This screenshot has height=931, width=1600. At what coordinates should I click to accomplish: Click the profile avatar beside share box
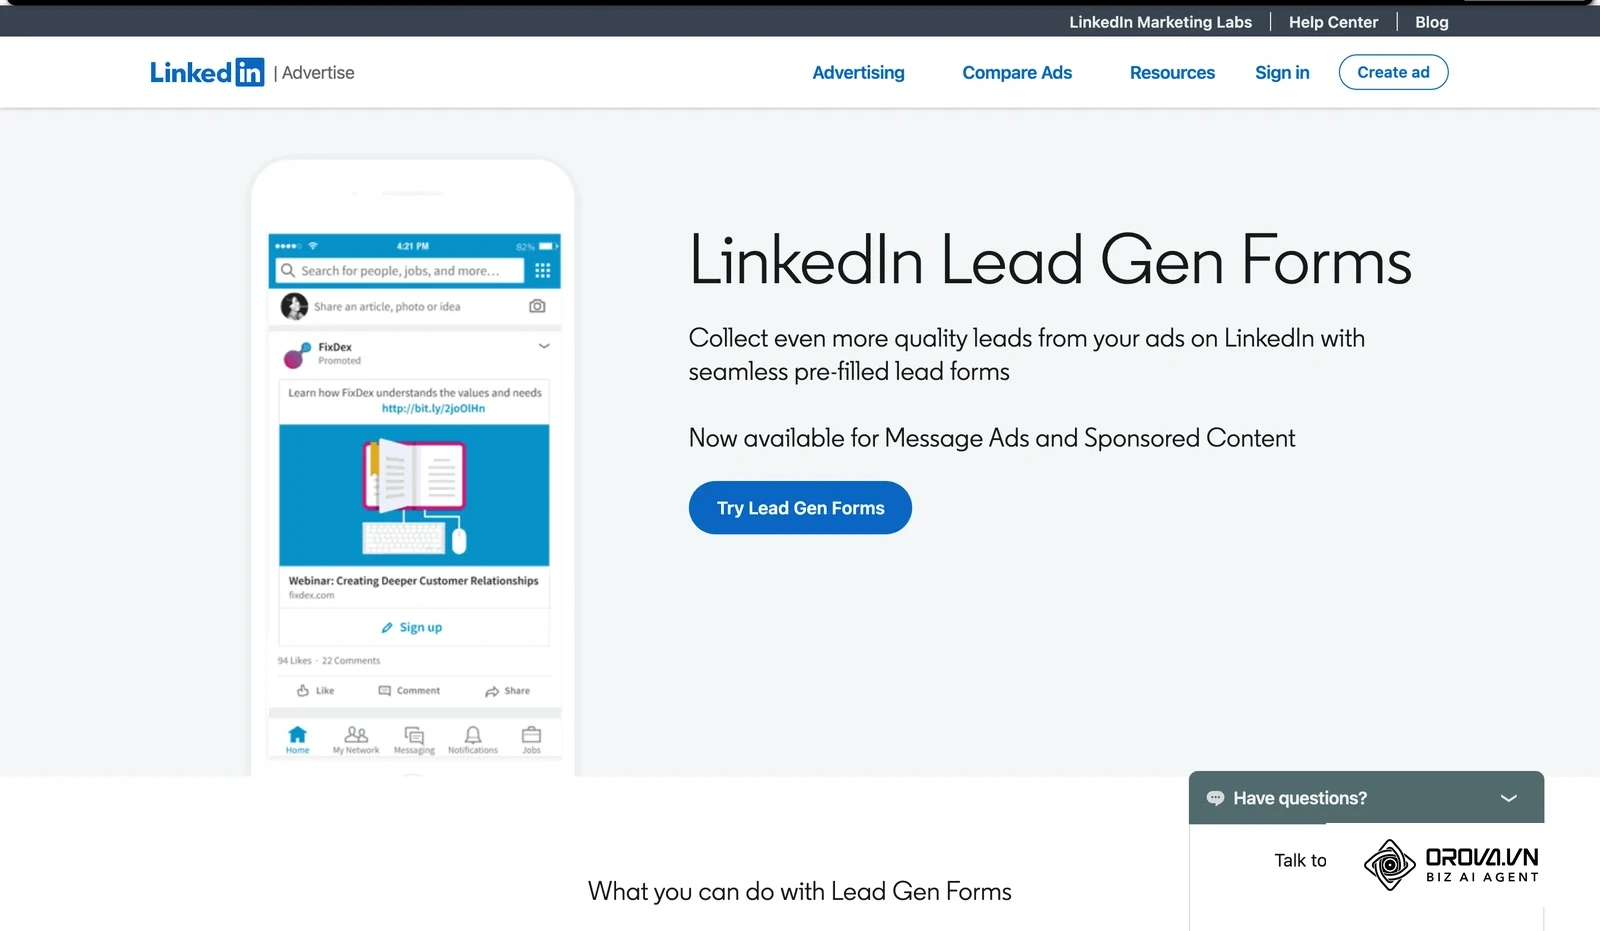294,306
